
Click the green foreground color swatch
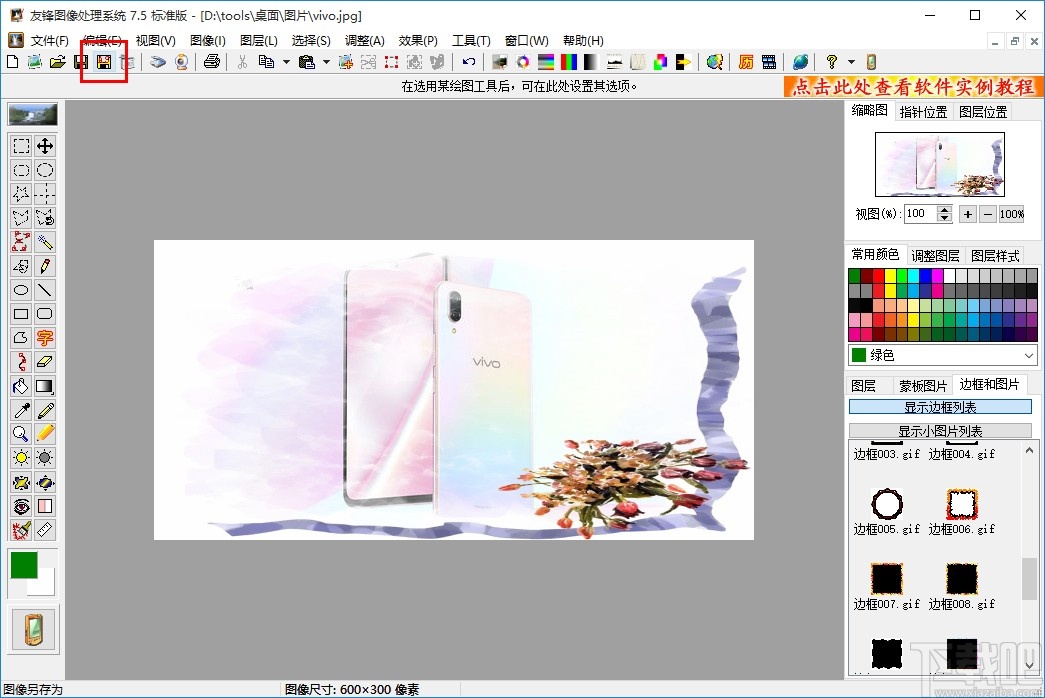[x=24, y=564]
